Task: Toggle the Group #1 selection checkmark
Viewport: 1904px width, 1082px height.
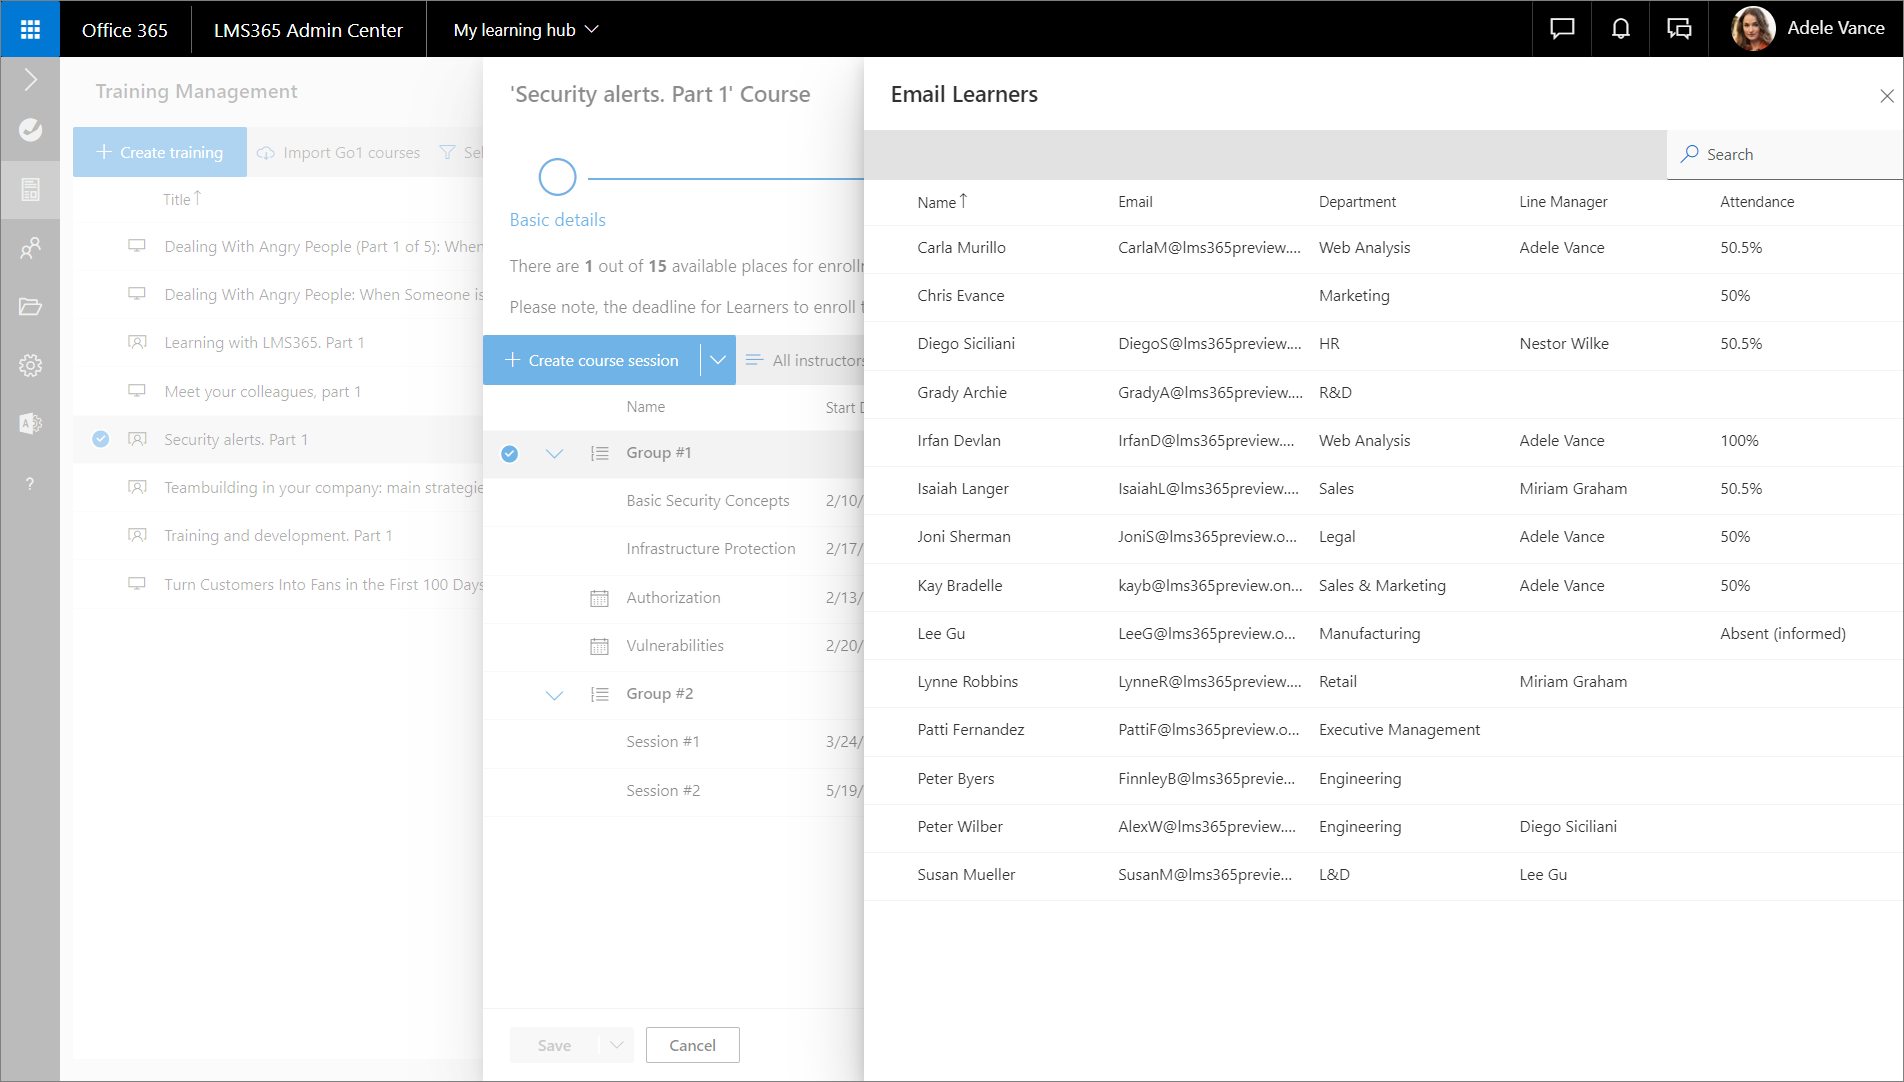Action: tap(510, 454)
